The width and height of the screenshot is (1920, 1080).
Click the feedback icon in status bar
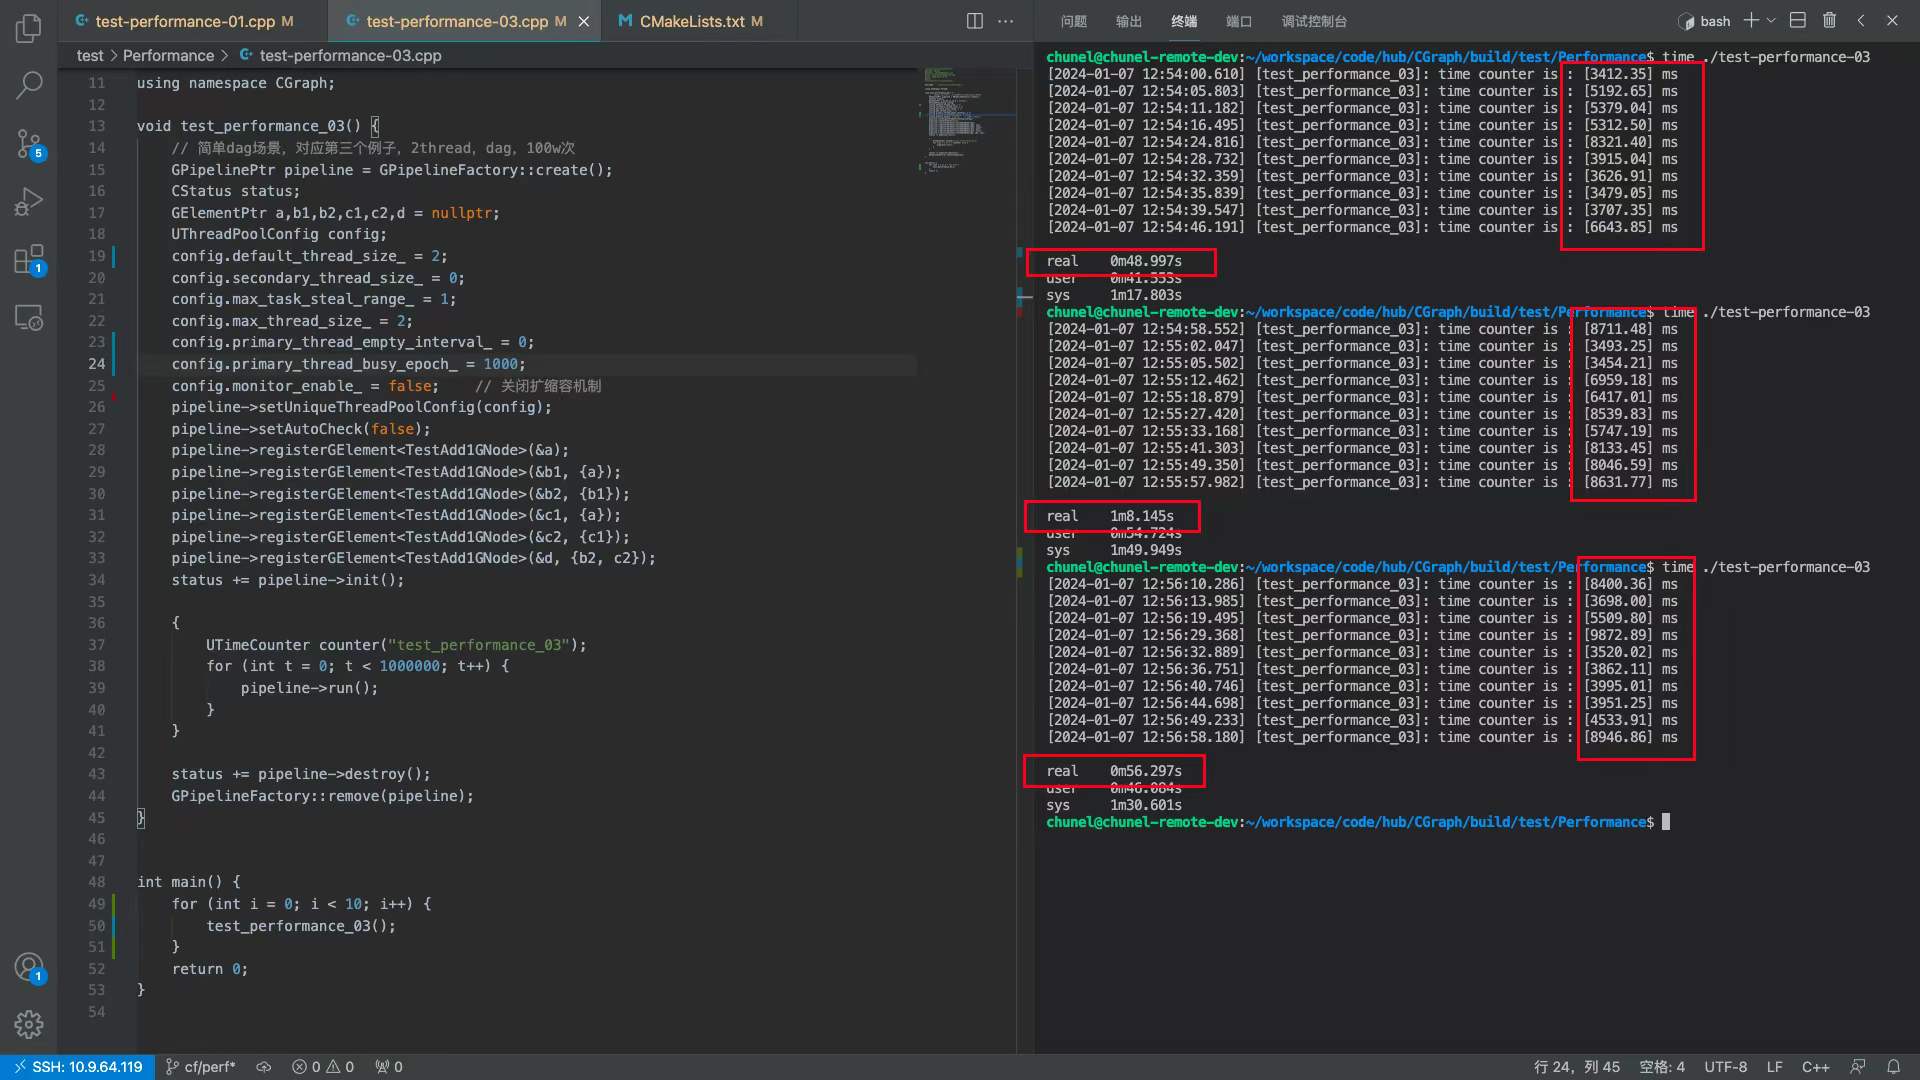click(x=1858, y=1067)
